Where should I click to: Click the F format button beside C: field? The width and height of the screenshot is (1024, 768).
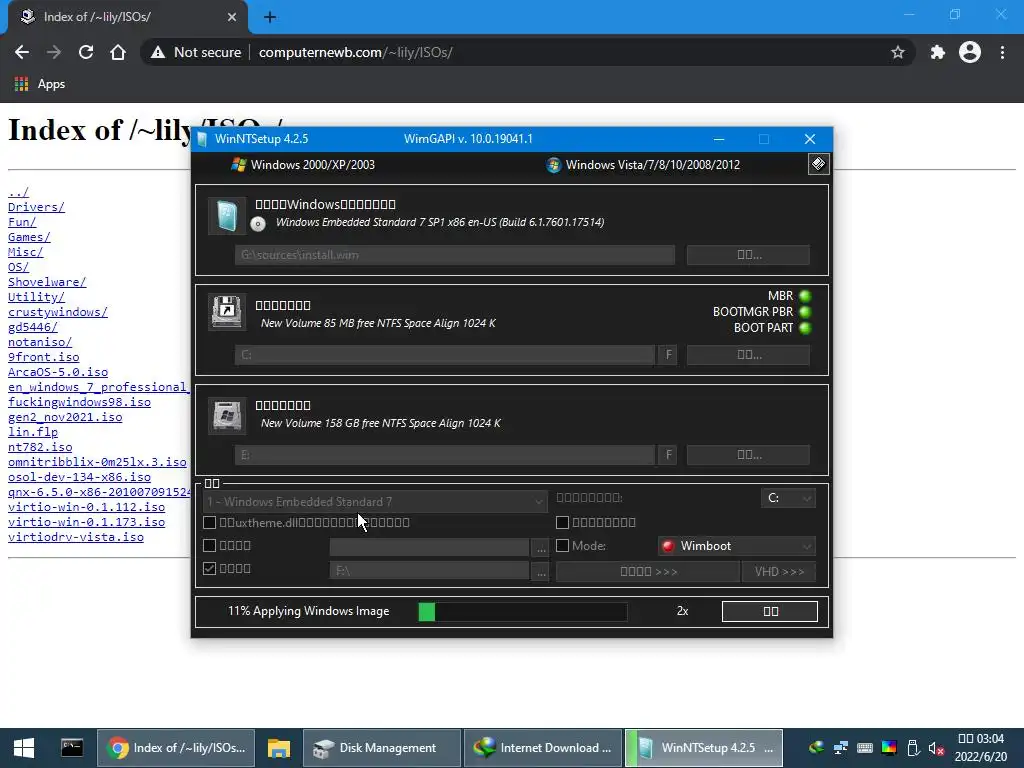pyautogui.click(x=668, y=355)
